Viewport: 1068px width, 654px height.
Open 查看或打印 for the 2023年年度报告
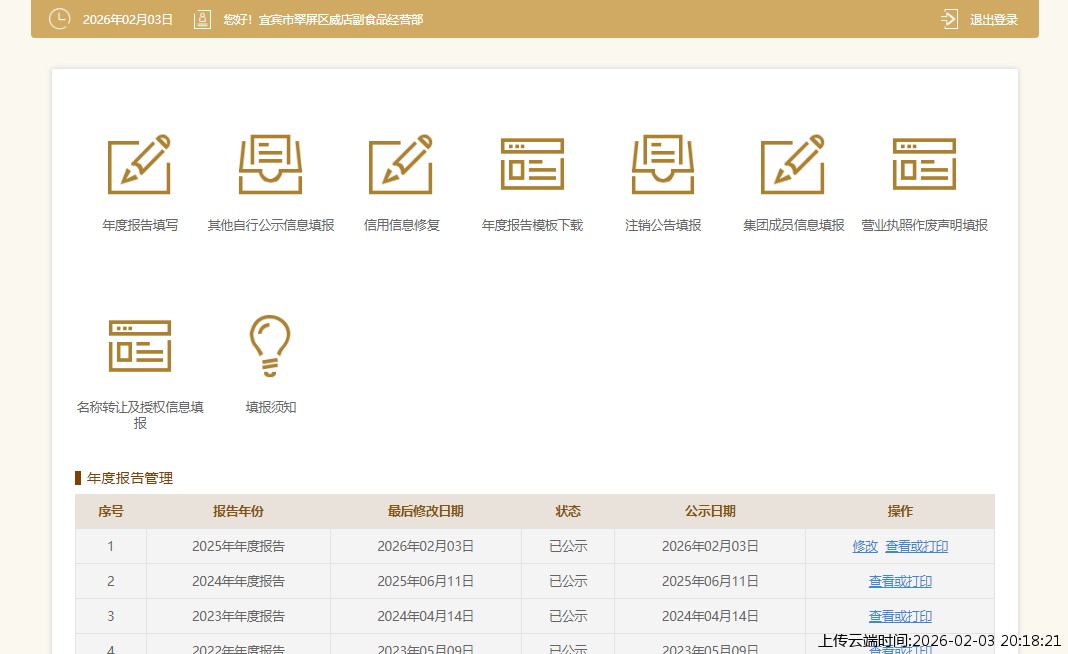[x=900, y=616]
